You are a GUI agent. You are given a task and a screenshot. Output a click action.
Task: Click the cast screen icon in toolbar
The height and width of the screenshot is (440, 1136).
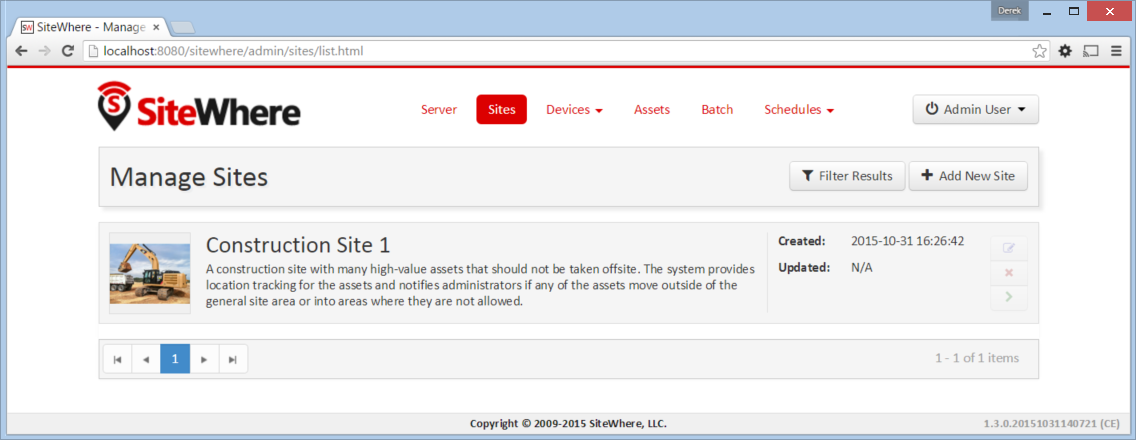(1090, 51)
